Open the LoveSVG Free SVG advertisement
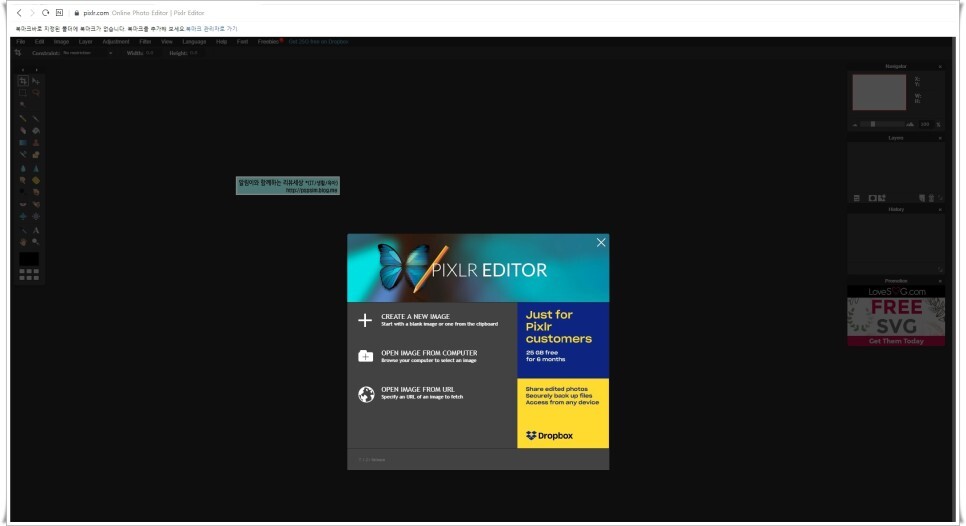The image size is (966, 526). [896, 316]
